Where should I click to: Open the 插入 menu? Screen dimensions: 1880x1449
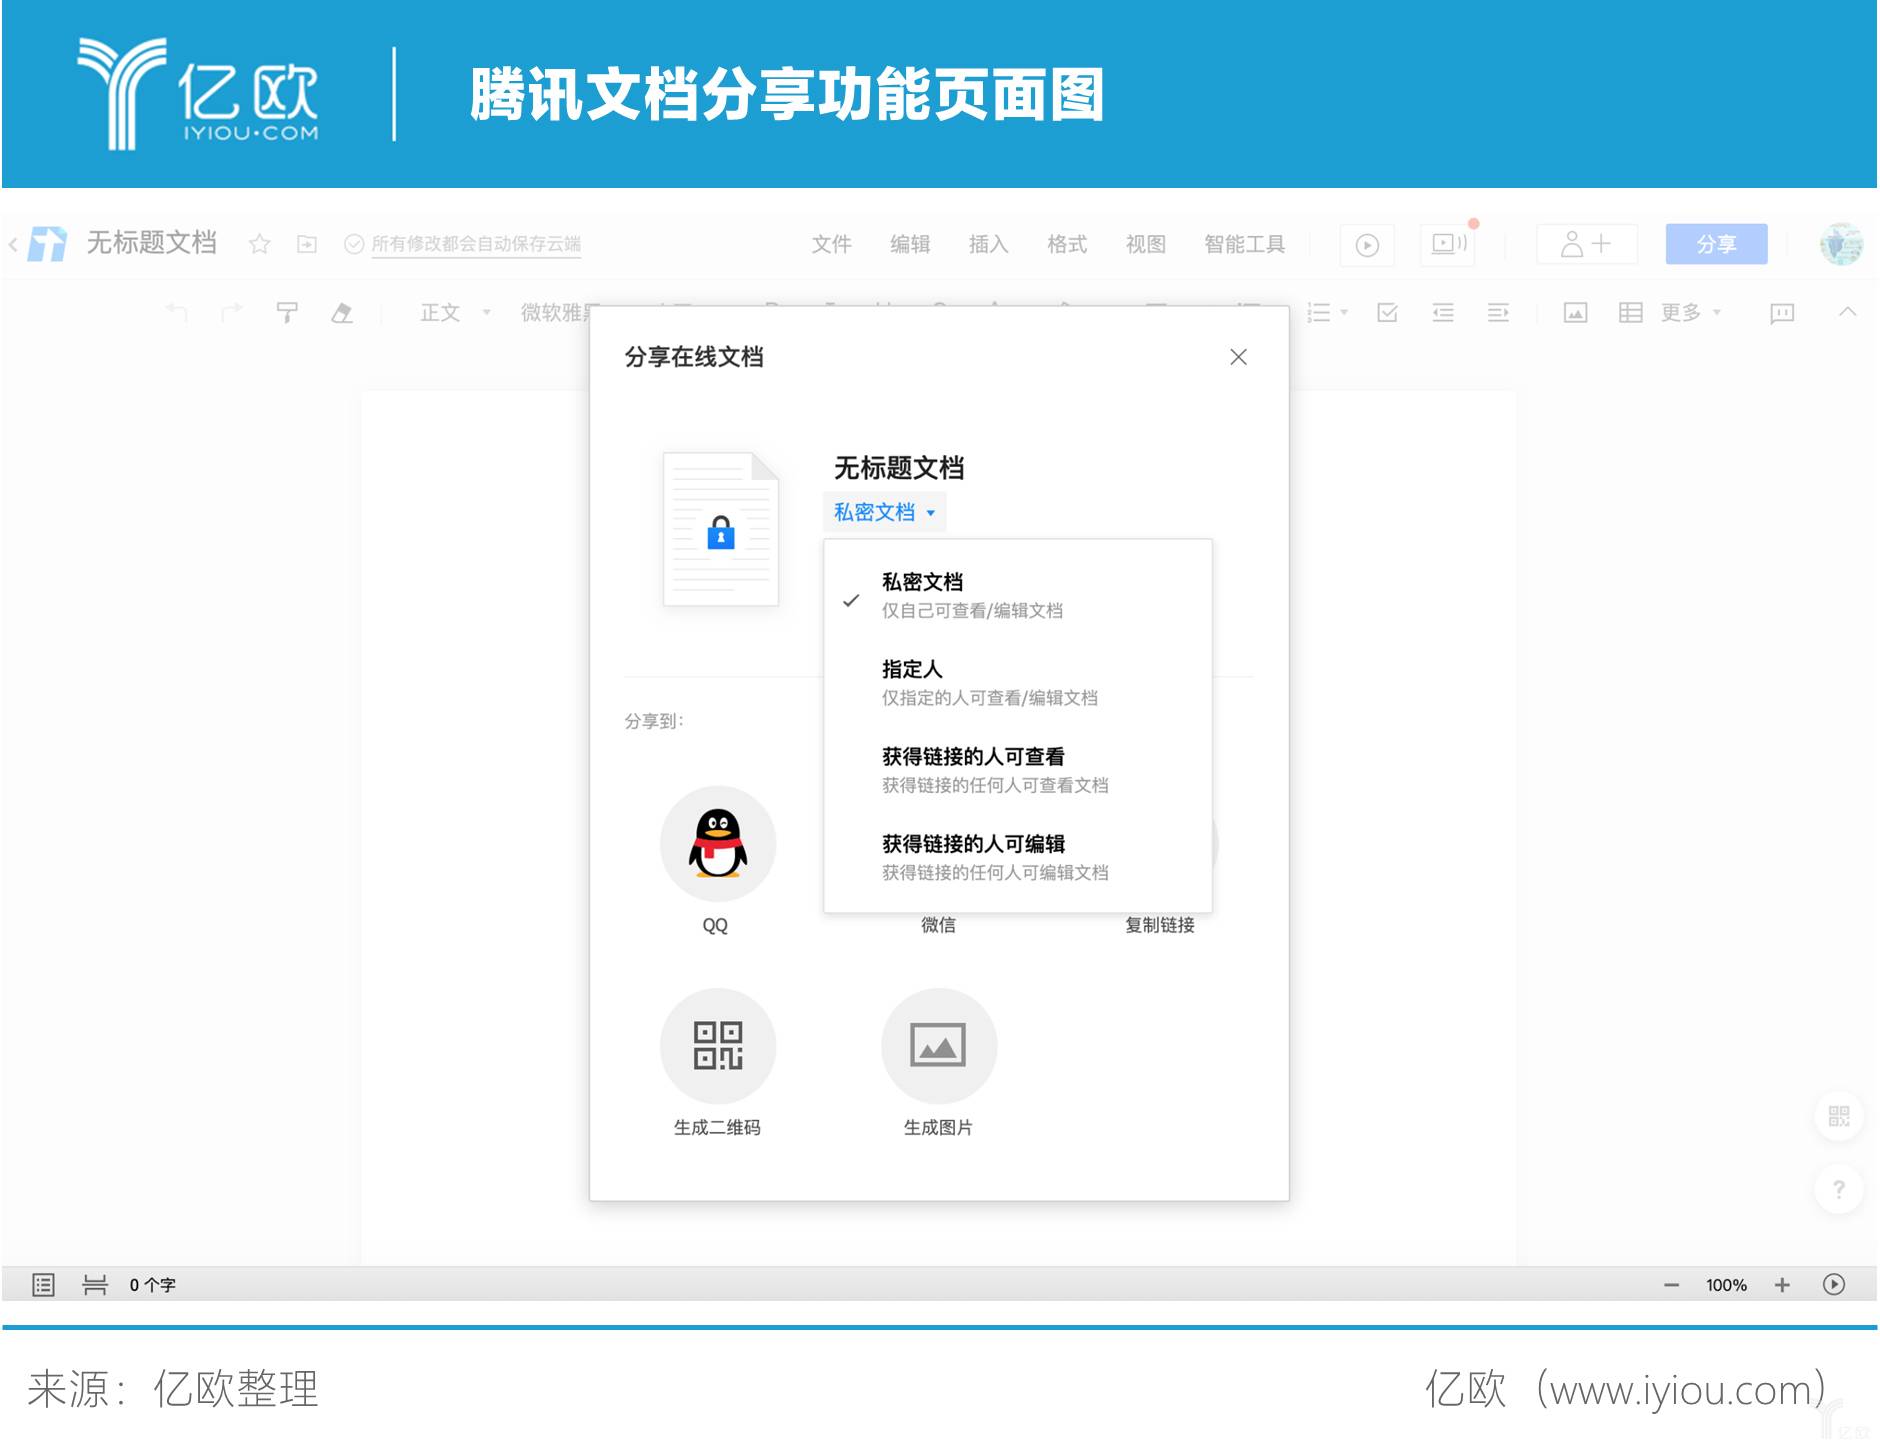coord(988,244)
